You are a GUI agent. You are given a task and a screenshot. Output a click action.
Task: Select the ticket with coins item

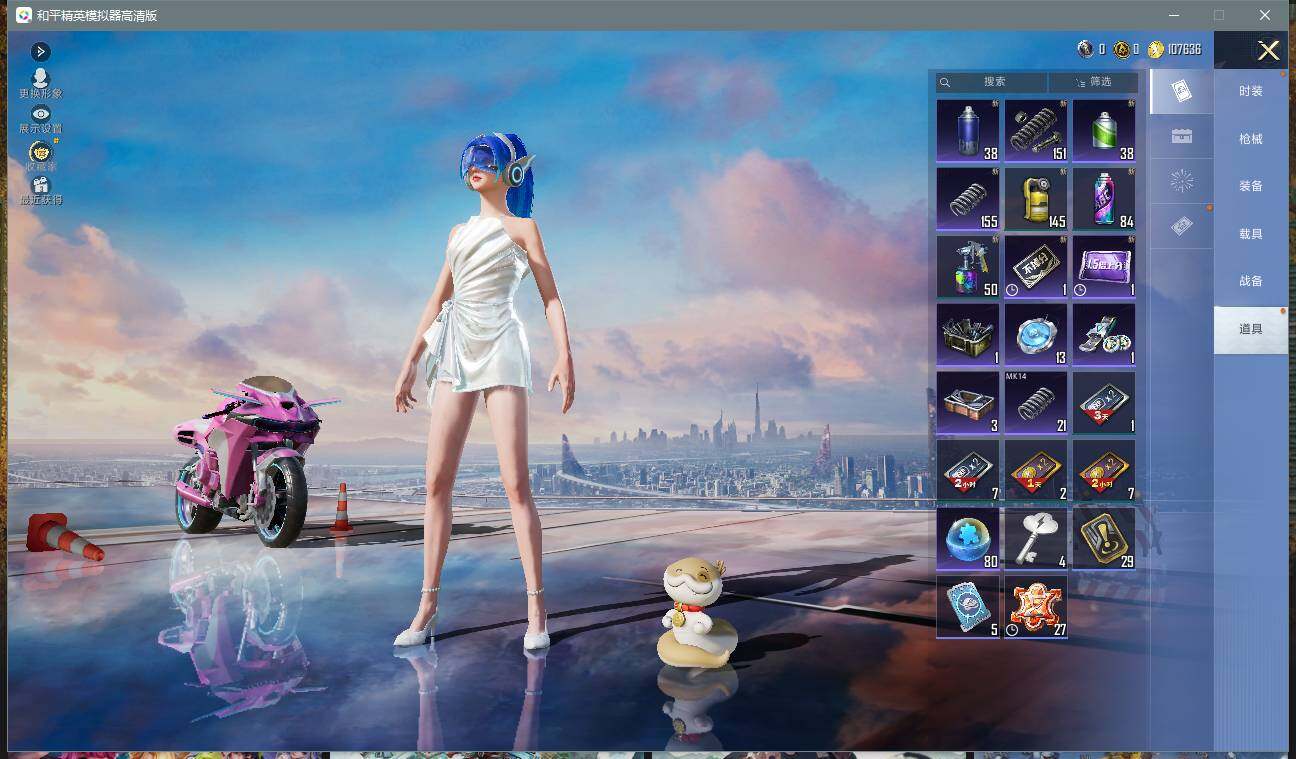(1104, 334)
